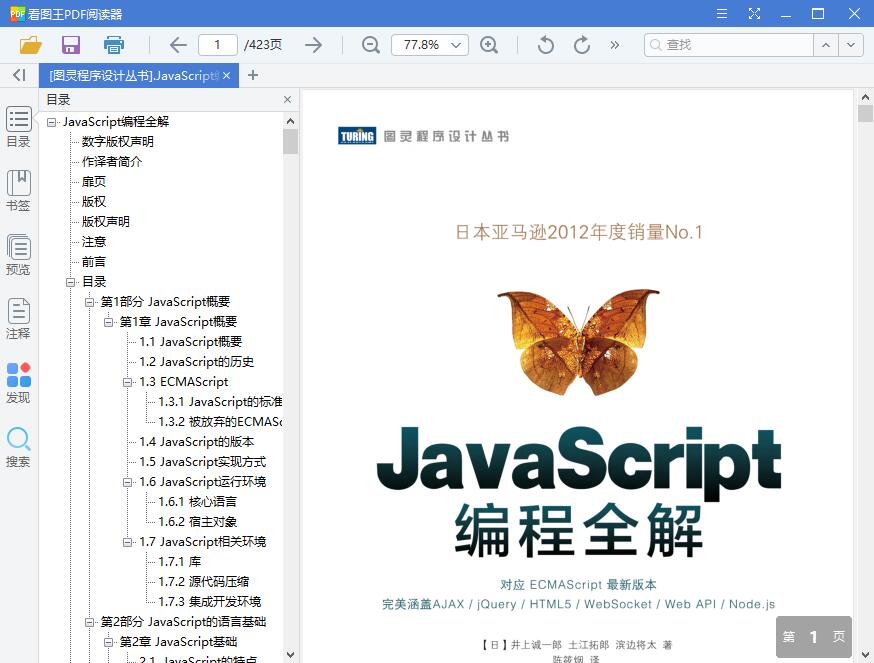This screenshot has height=663, width=874.
Task: Click the outline panel vertical scrollbar thumb
Action: pyautogui.click(x=290, y=141)
